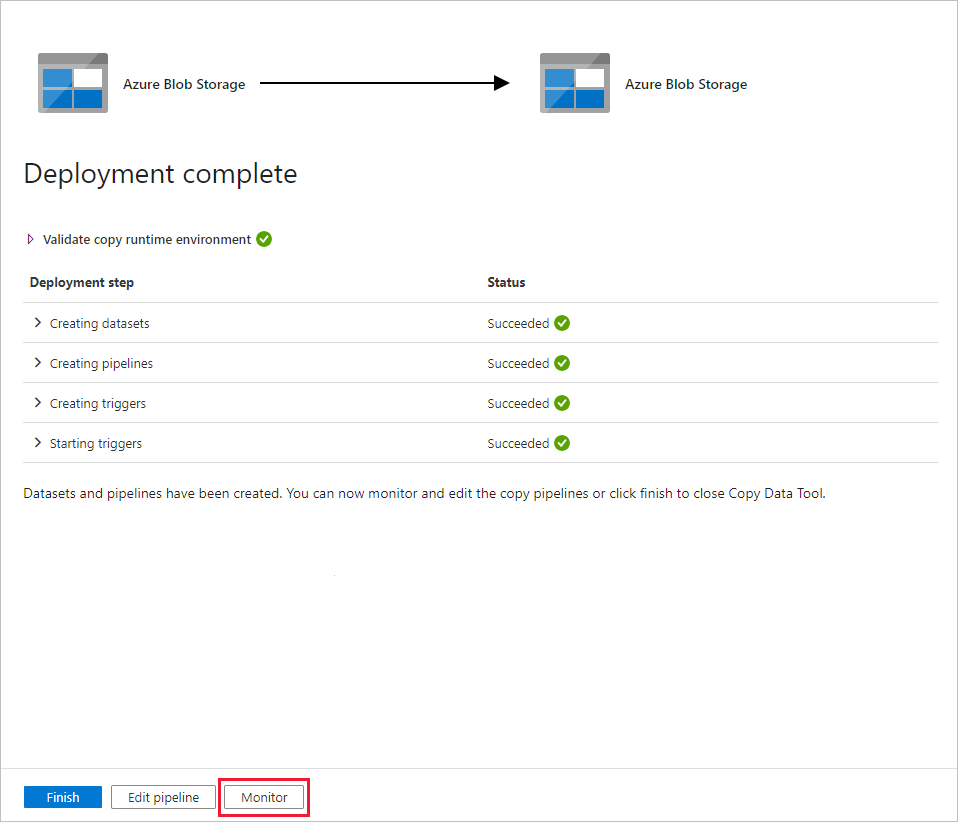Viewport: 958px width, 822px height.
Task: Select the Status column header
Action: (505, 282)
